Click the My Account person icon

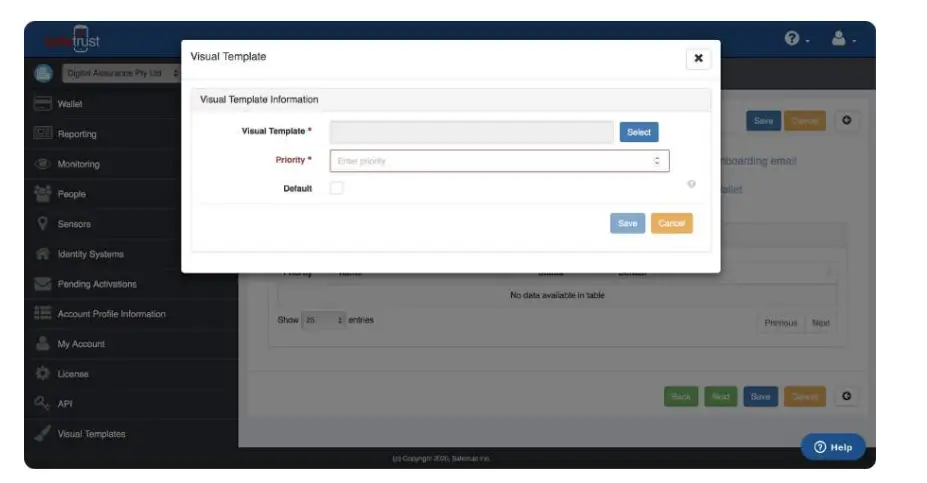(x=43, y=343)
